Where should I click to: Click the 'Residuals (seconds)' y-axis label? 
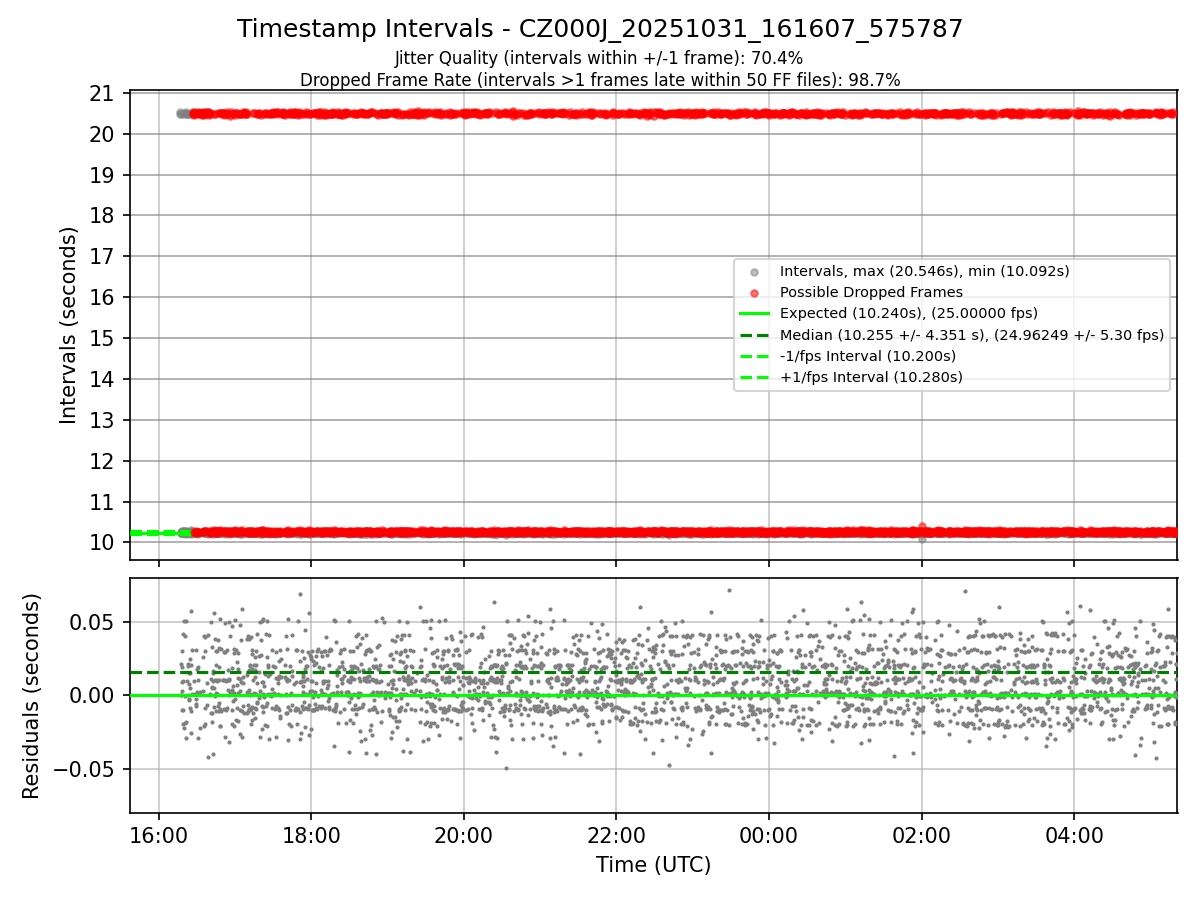tap(32, 696)
